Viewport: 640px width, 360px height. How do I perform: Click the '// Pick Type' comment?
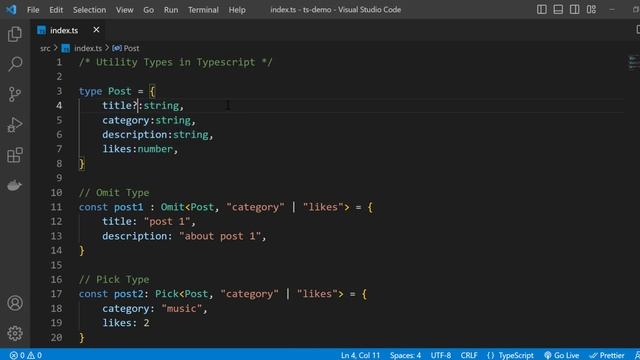(114, 279)
